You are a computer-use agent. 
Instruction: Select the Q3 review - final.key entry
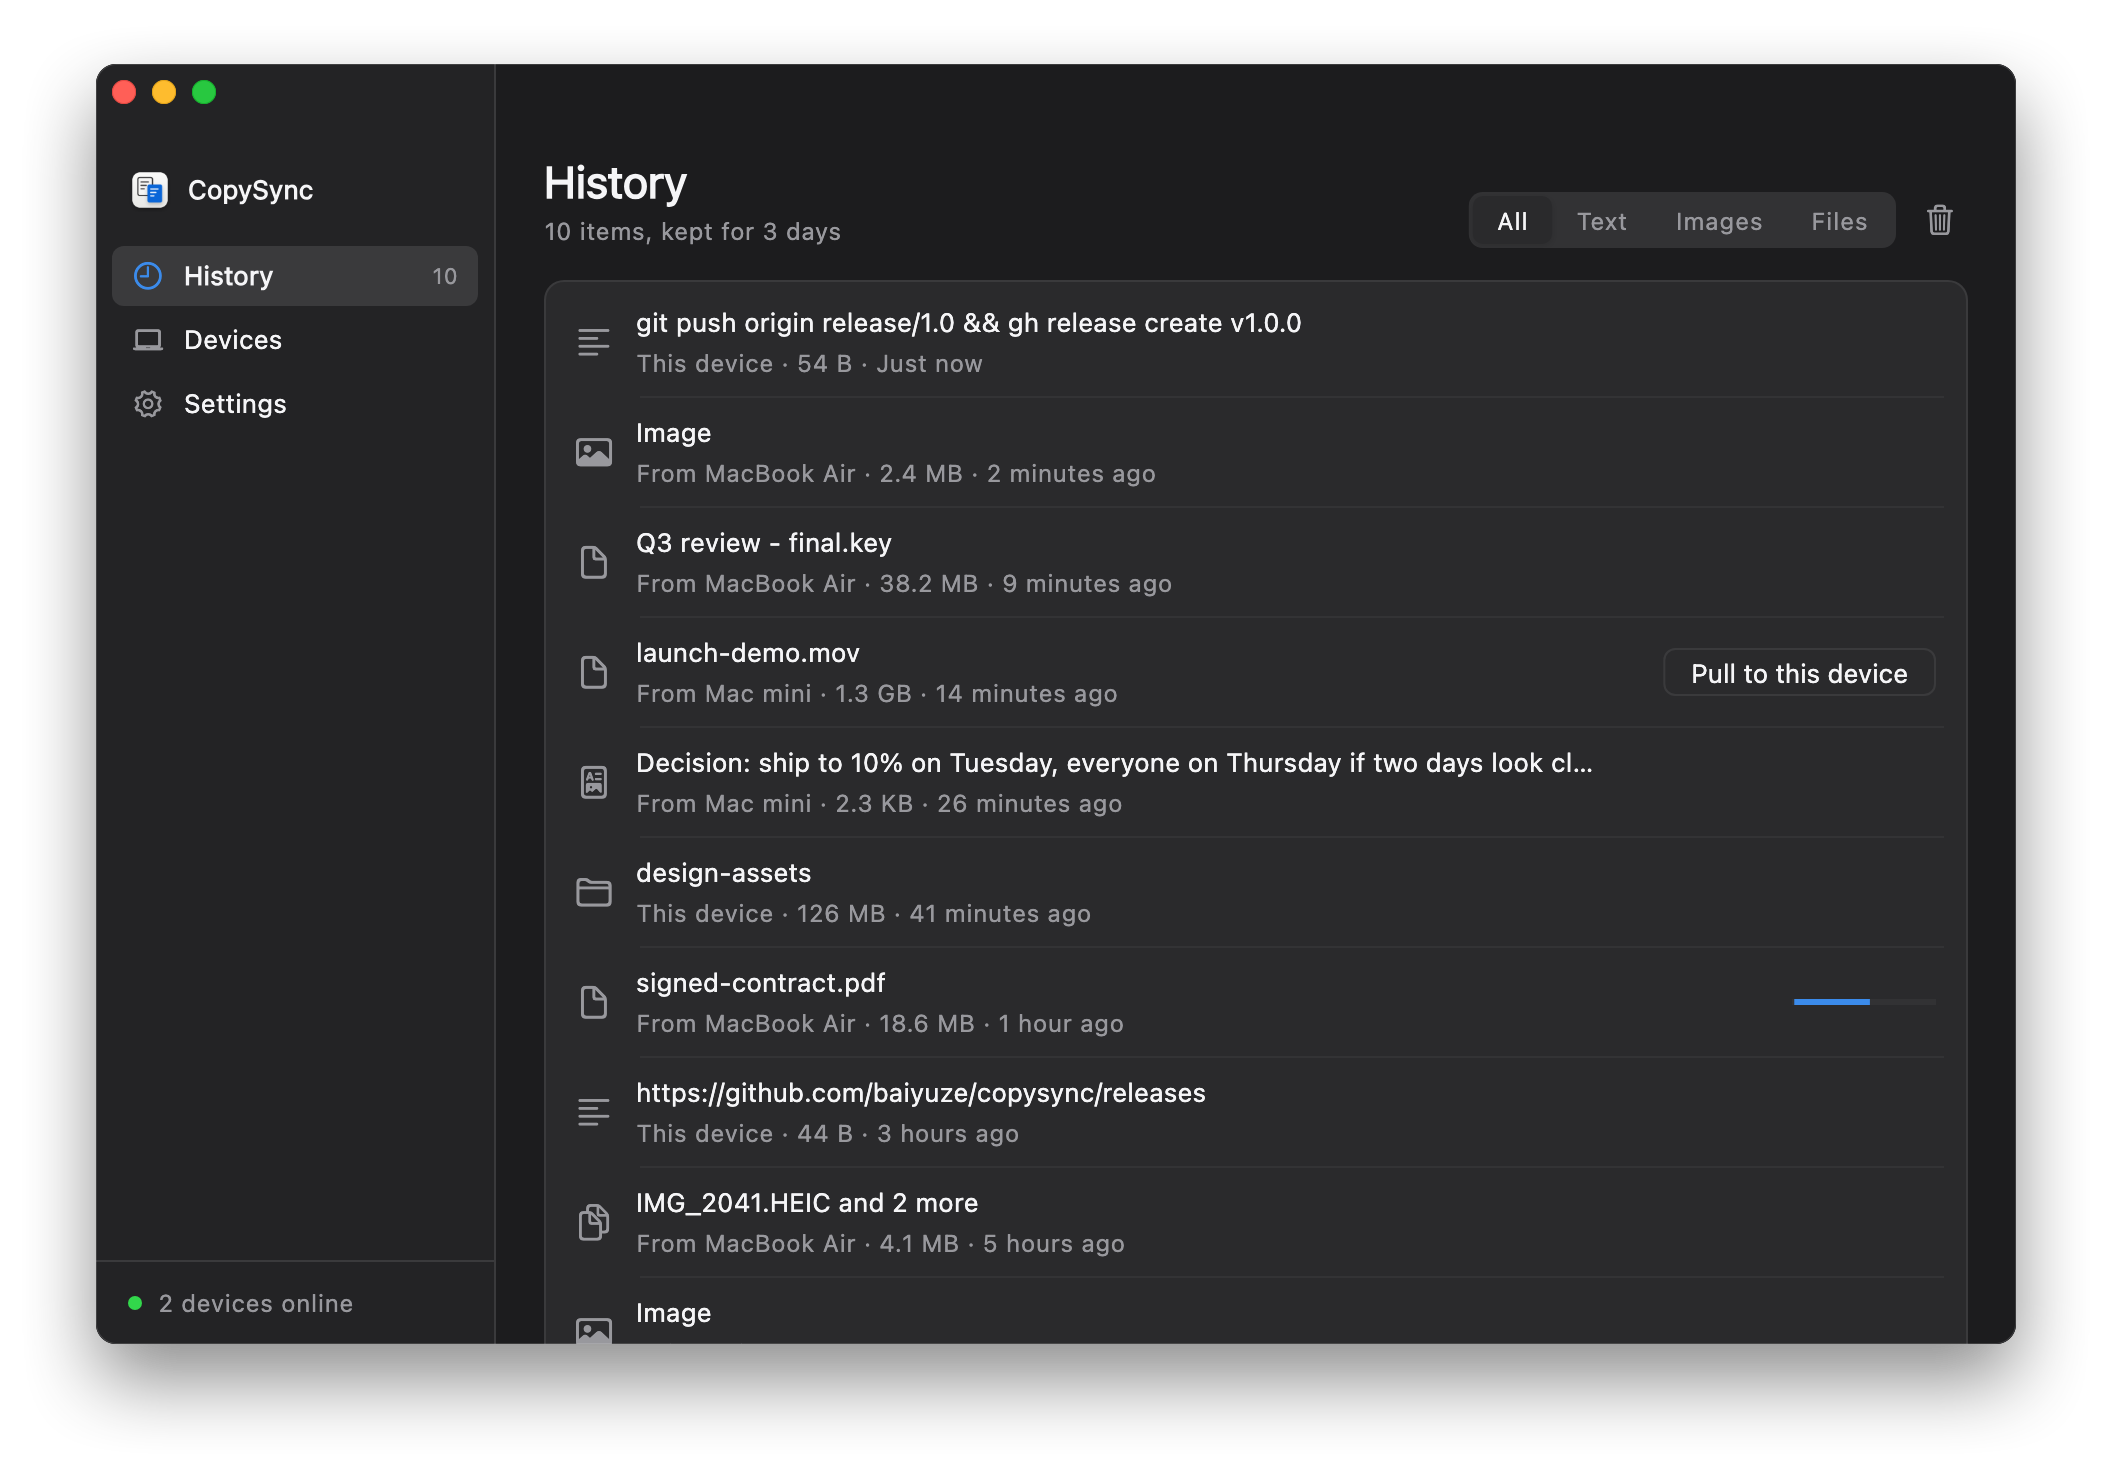click(1256, 562)
